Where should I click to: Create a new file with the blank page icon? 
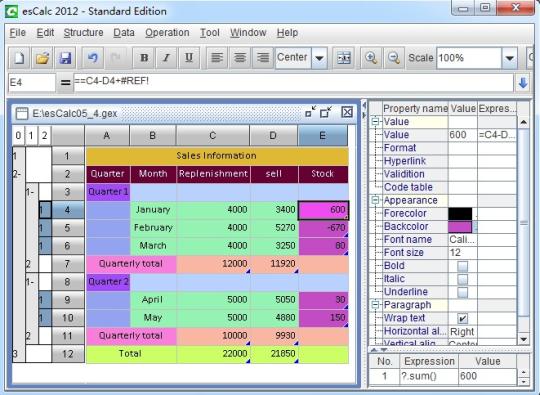(19, 58)
